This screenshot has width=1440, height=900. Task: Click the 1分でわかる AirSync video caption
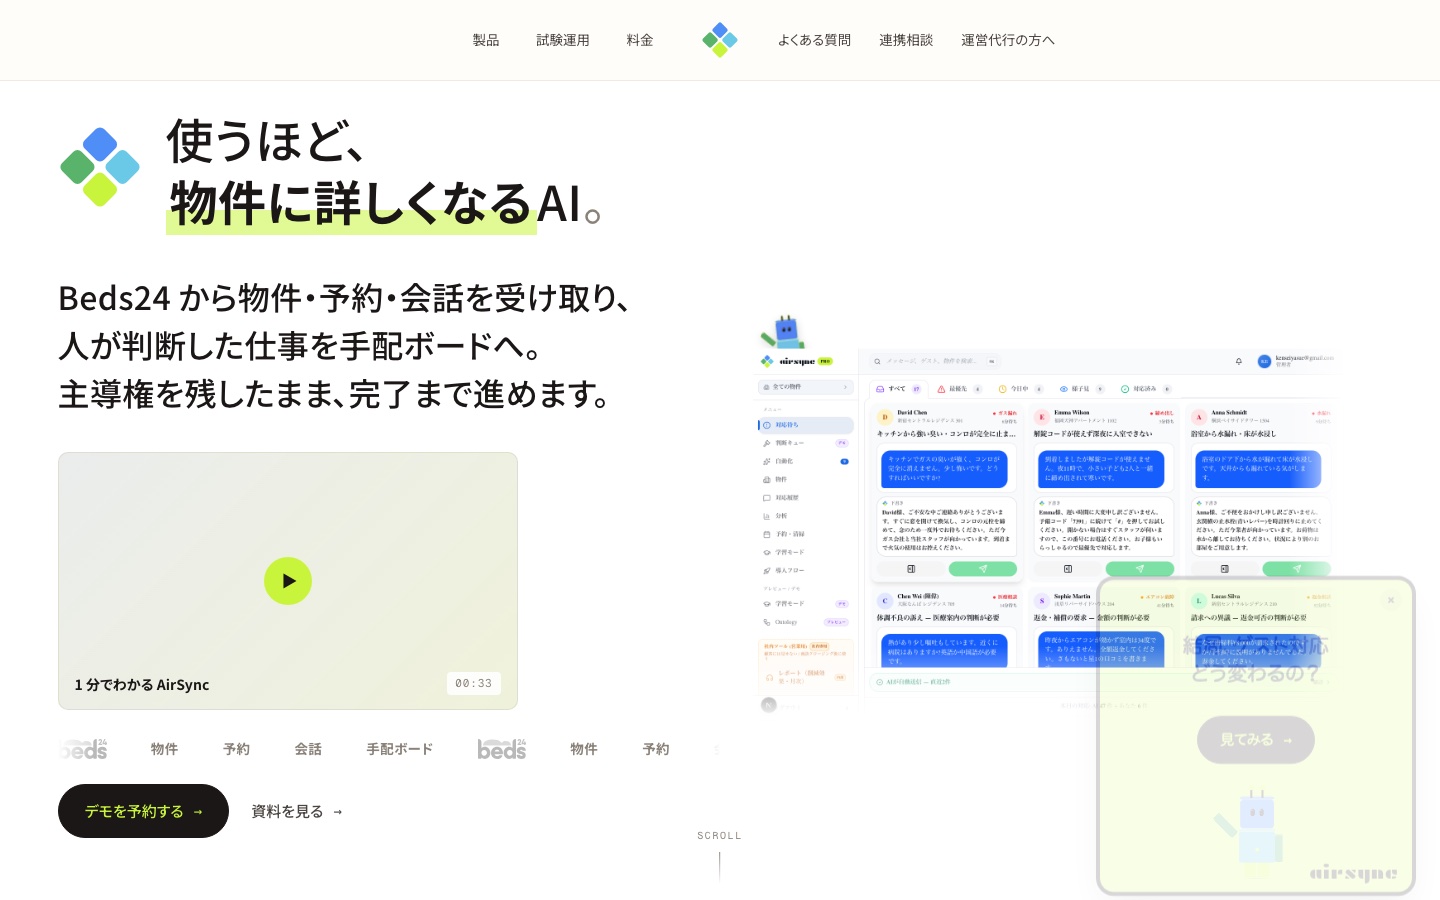[142, 685]
